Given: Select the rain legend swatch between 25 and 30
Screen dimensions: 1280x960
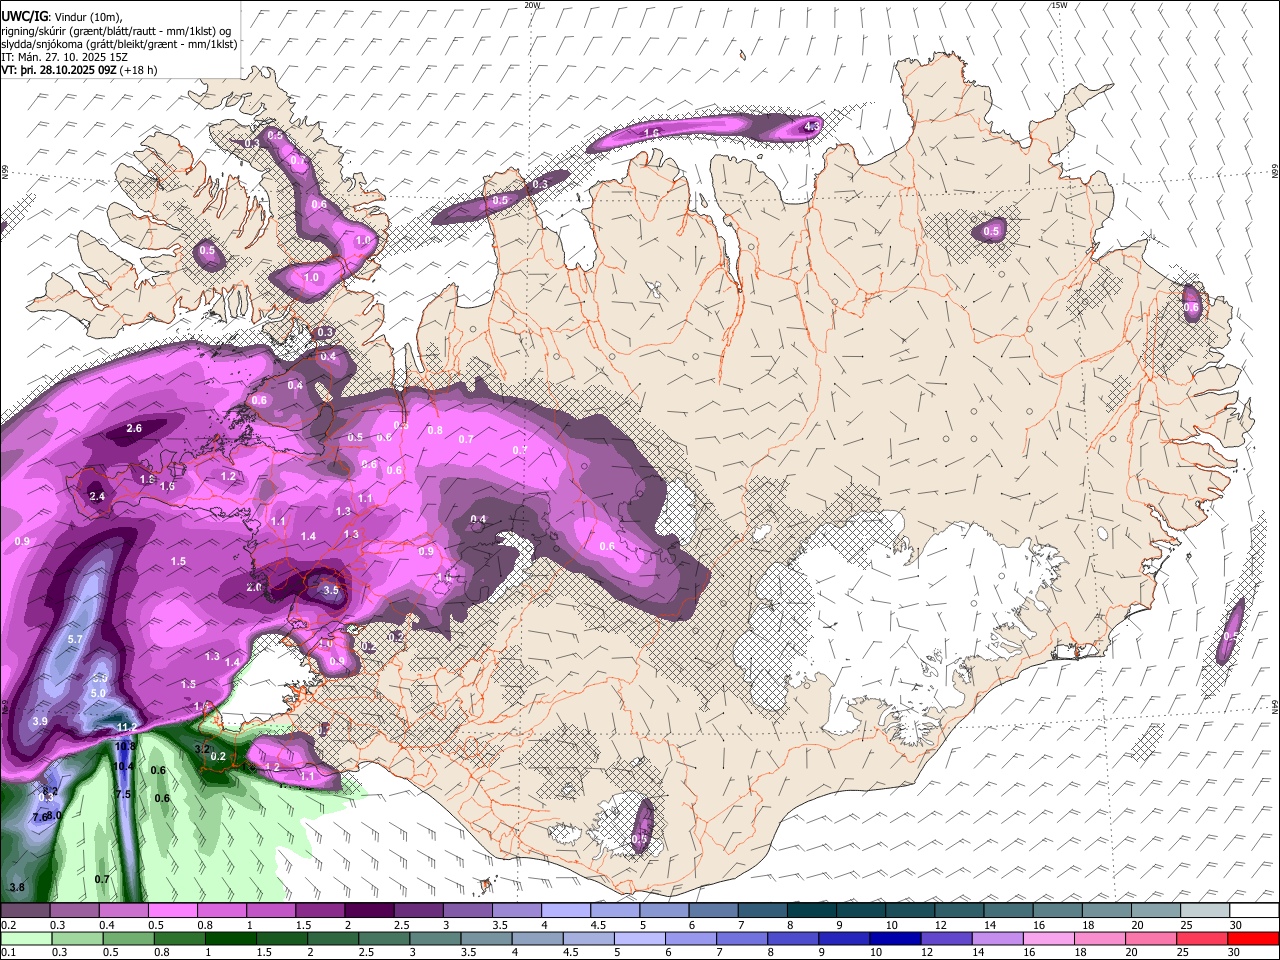Looking at the screenshot, I should coord(1203,939).
